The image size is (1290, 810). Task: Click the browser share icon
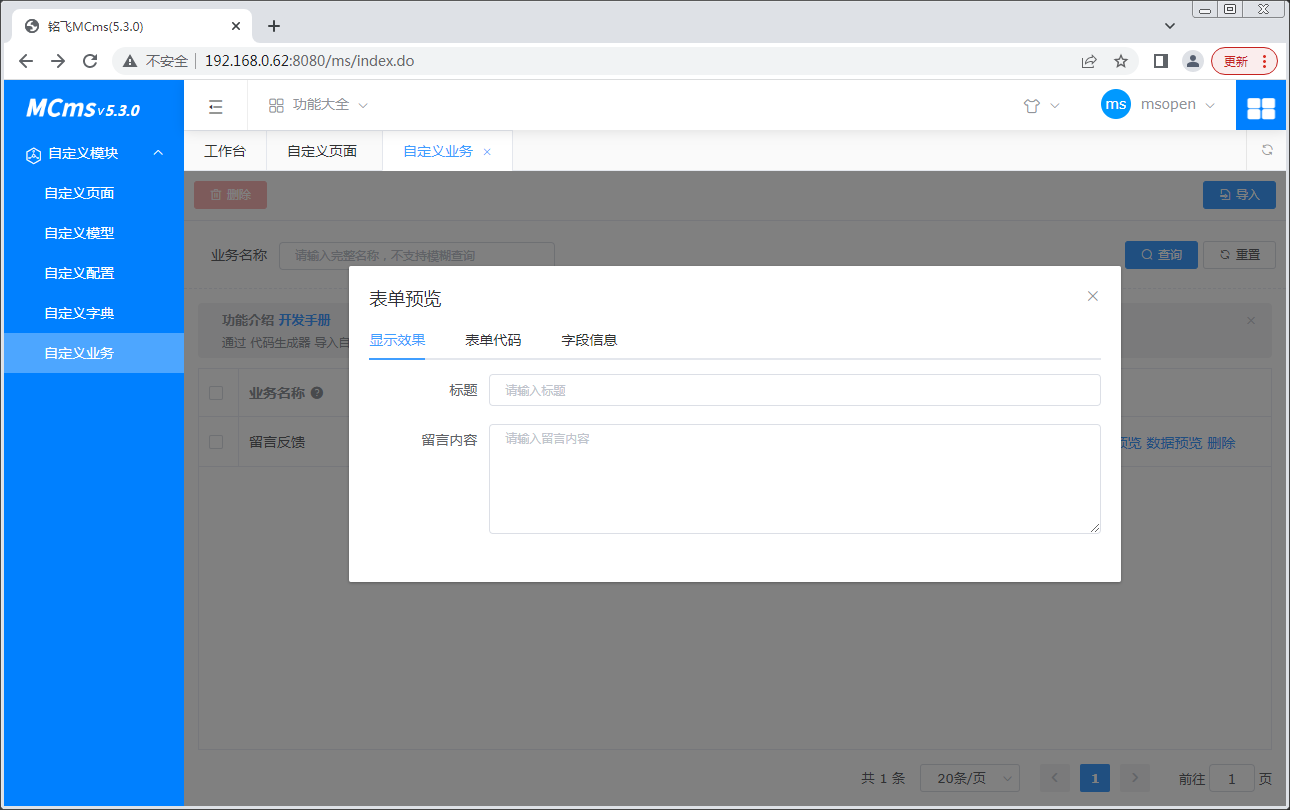coord(1089,61)
